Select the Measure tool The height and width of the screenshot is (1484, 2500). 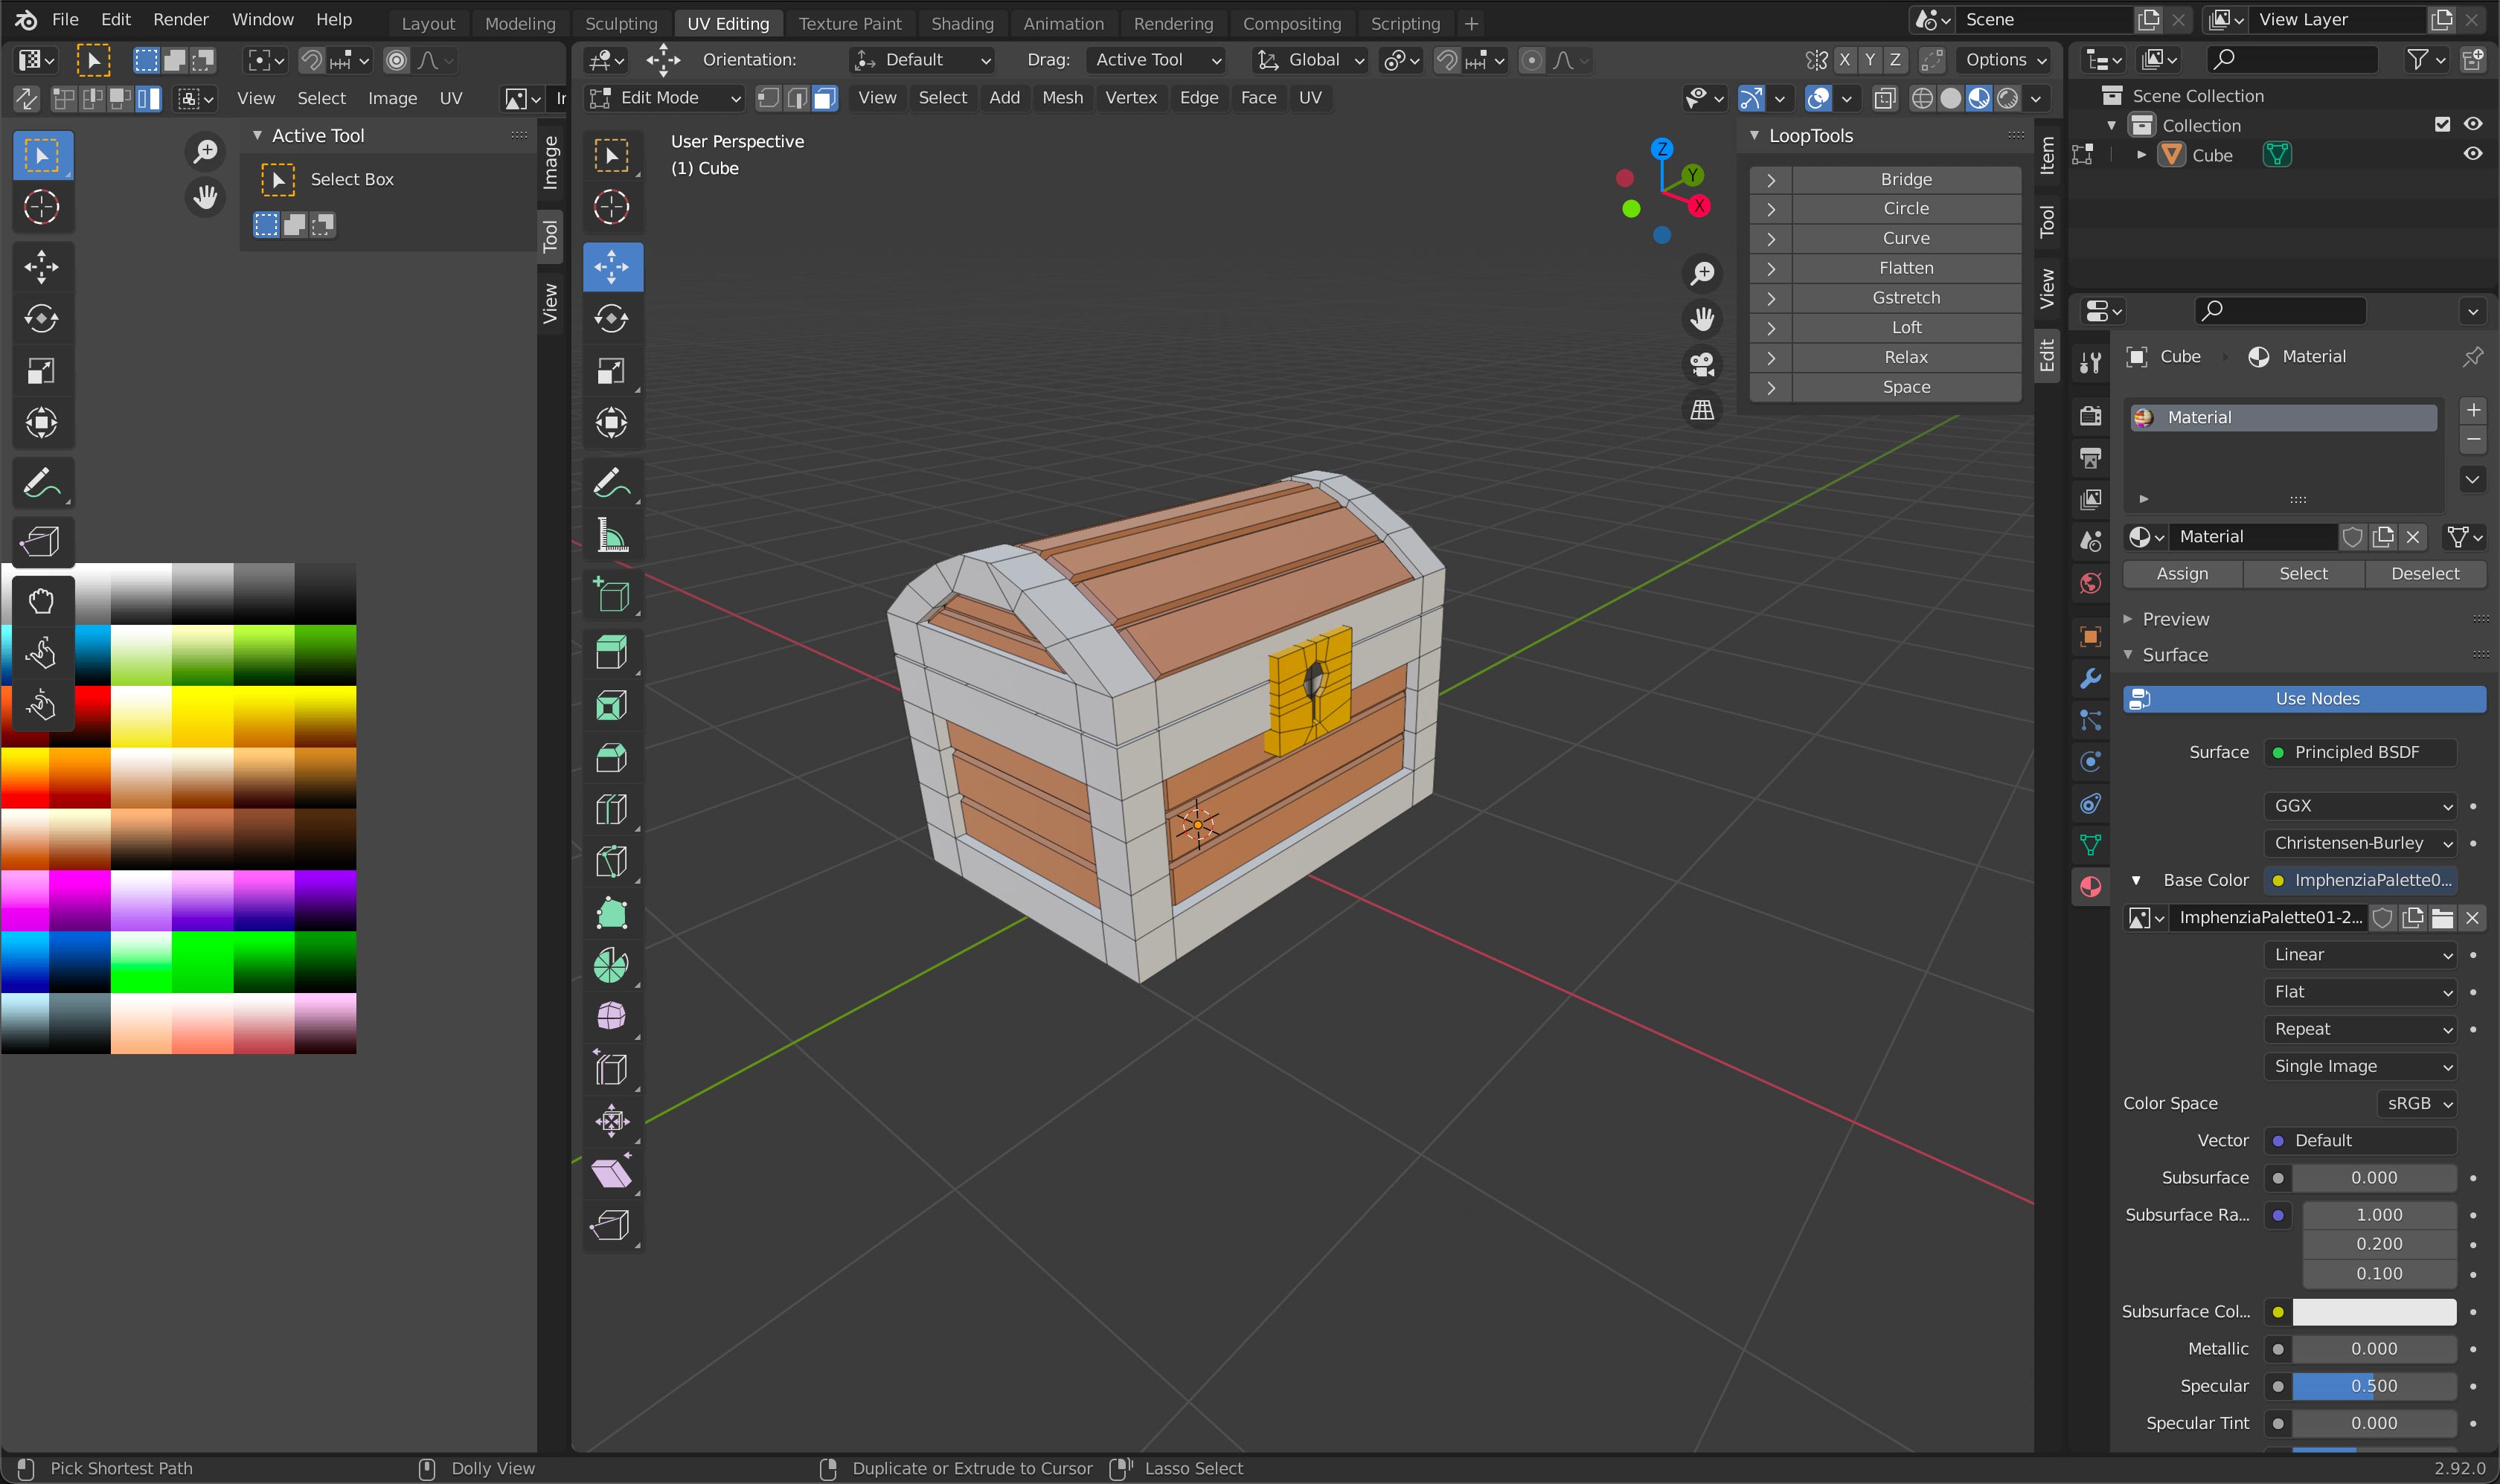click(x=612, y=536)
